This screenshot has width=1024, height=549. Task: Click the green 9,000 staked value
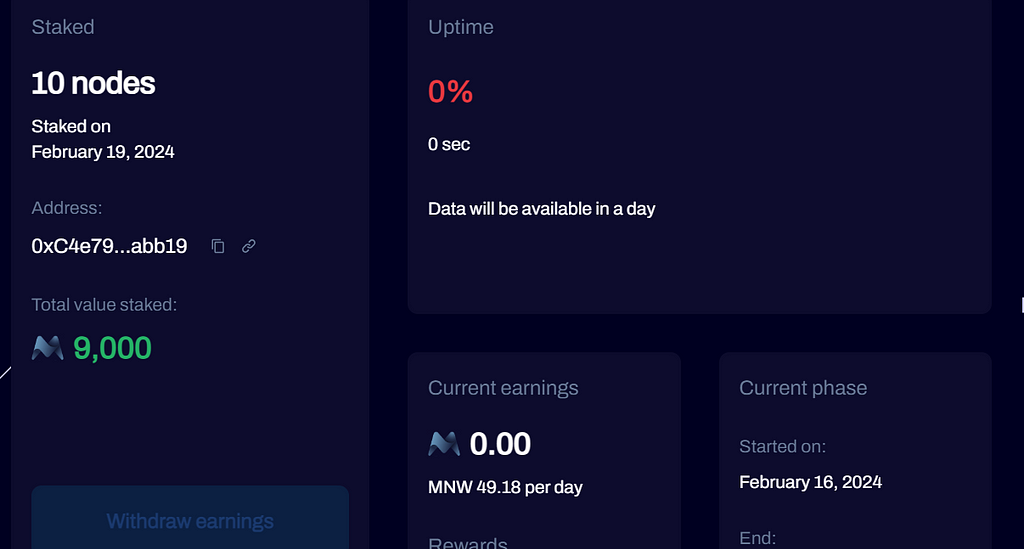pos(112,348)
